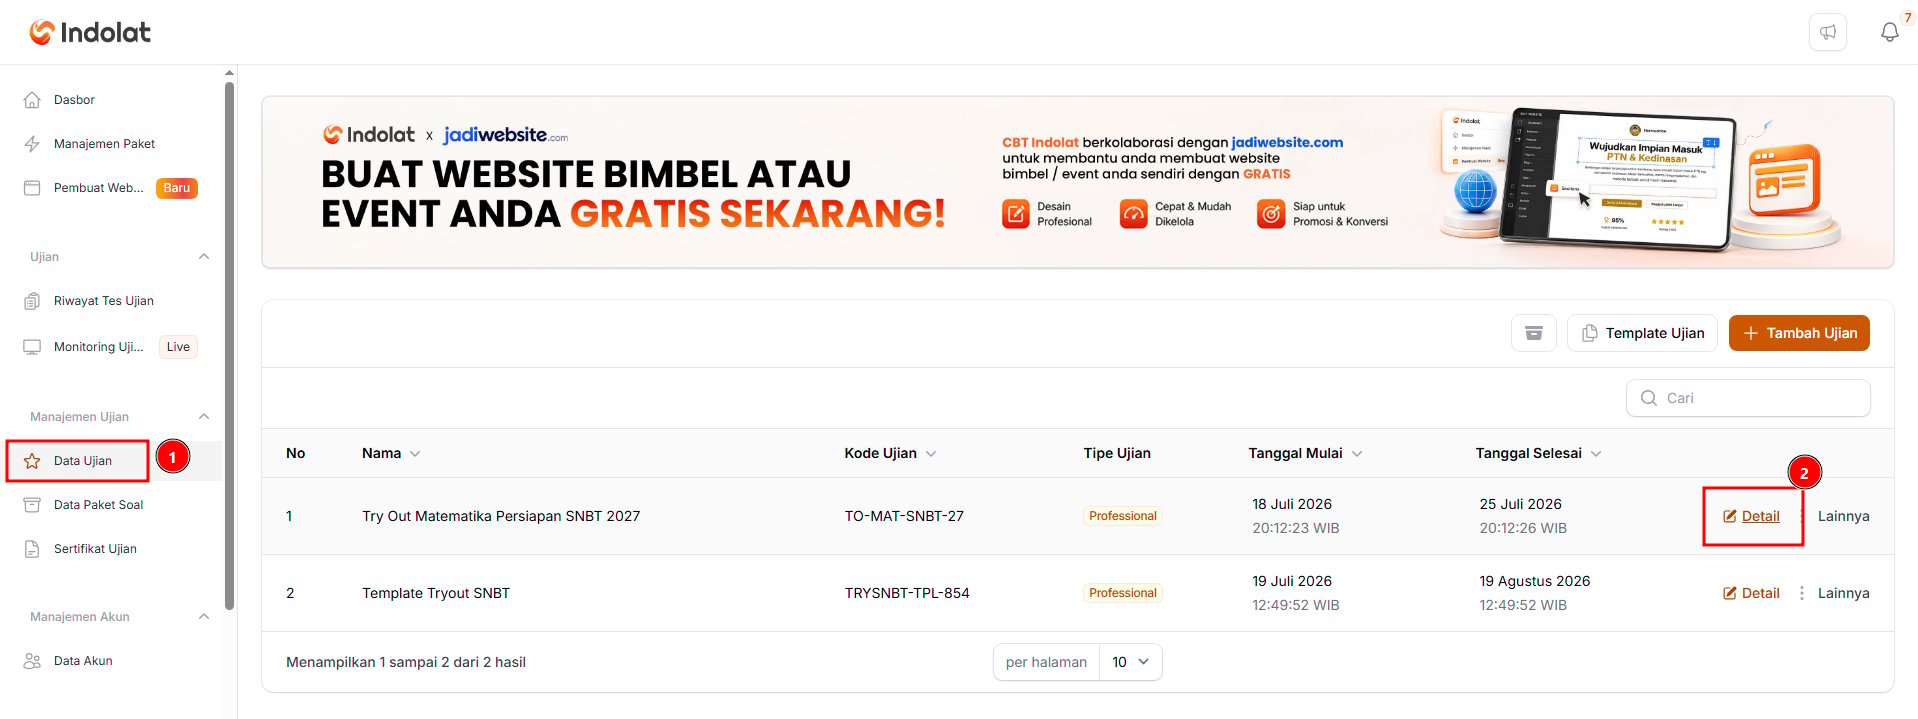Open Detail for Try Out Matematika
Image resolution: width=1918 pixels, height=719 pixels.
click(1751, 516)
